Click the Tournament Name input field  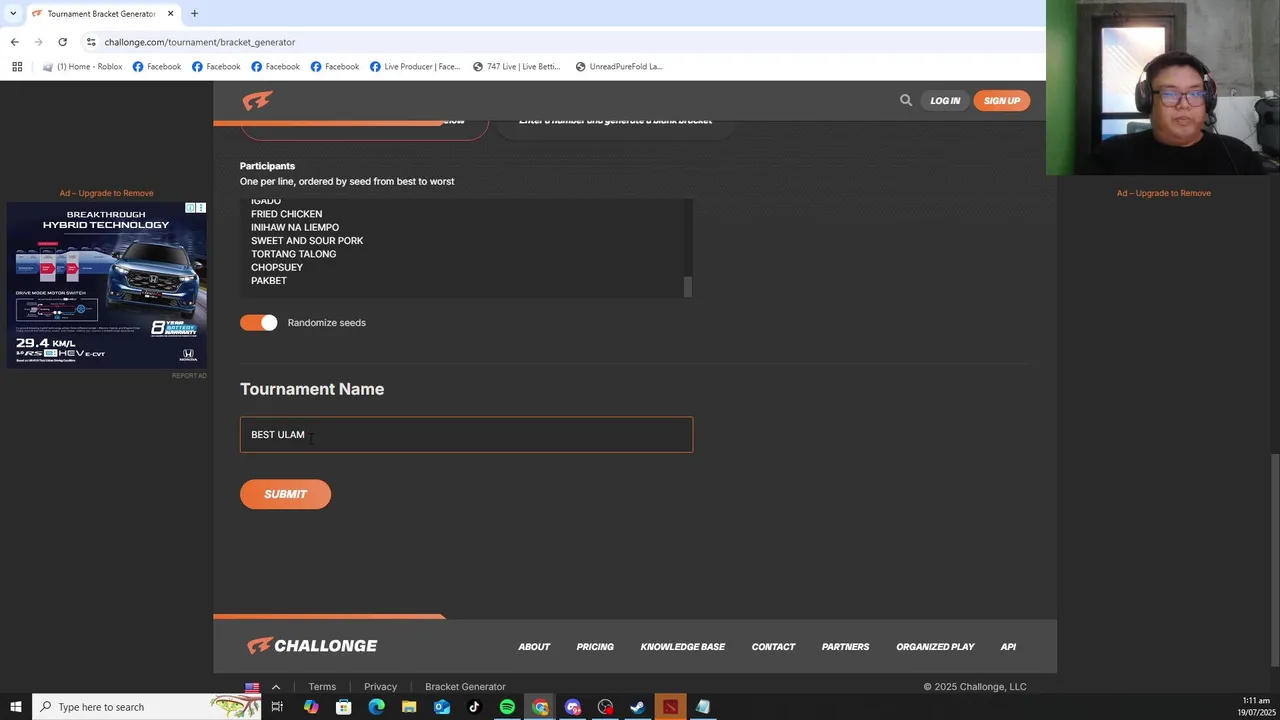click(x=466, y=434)
